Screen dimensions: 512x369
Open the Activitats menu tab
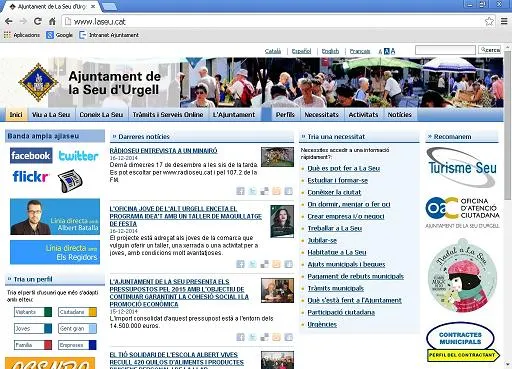click(x=363, y=115)
